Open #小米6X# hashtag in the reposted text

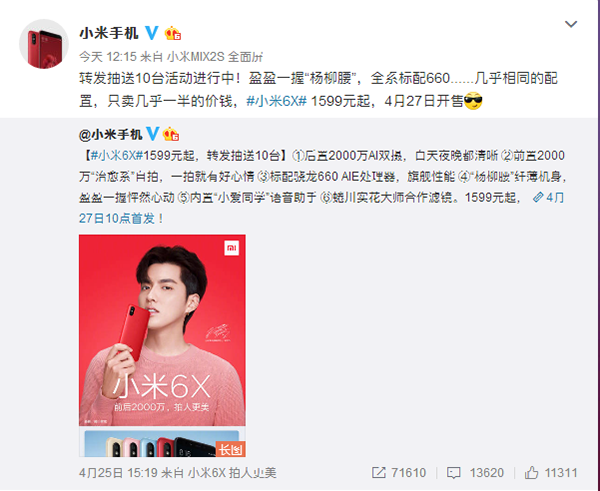(x=117, y=156)
